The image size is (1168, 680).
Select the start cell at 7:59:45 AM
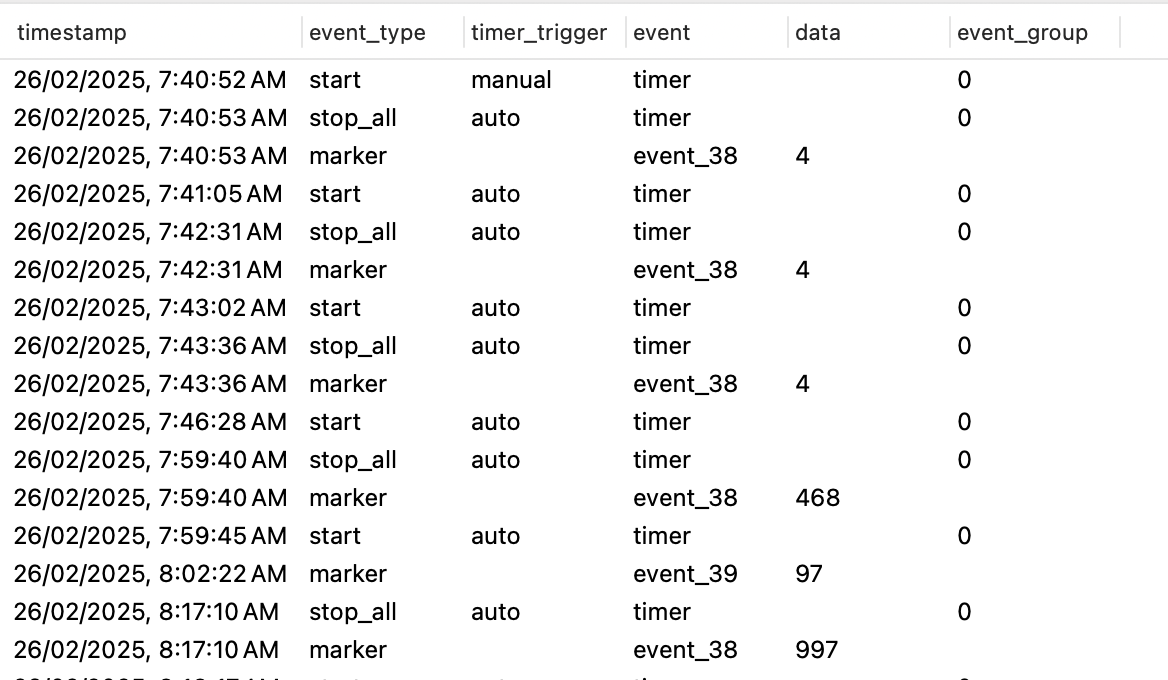(x=334, y=536)
